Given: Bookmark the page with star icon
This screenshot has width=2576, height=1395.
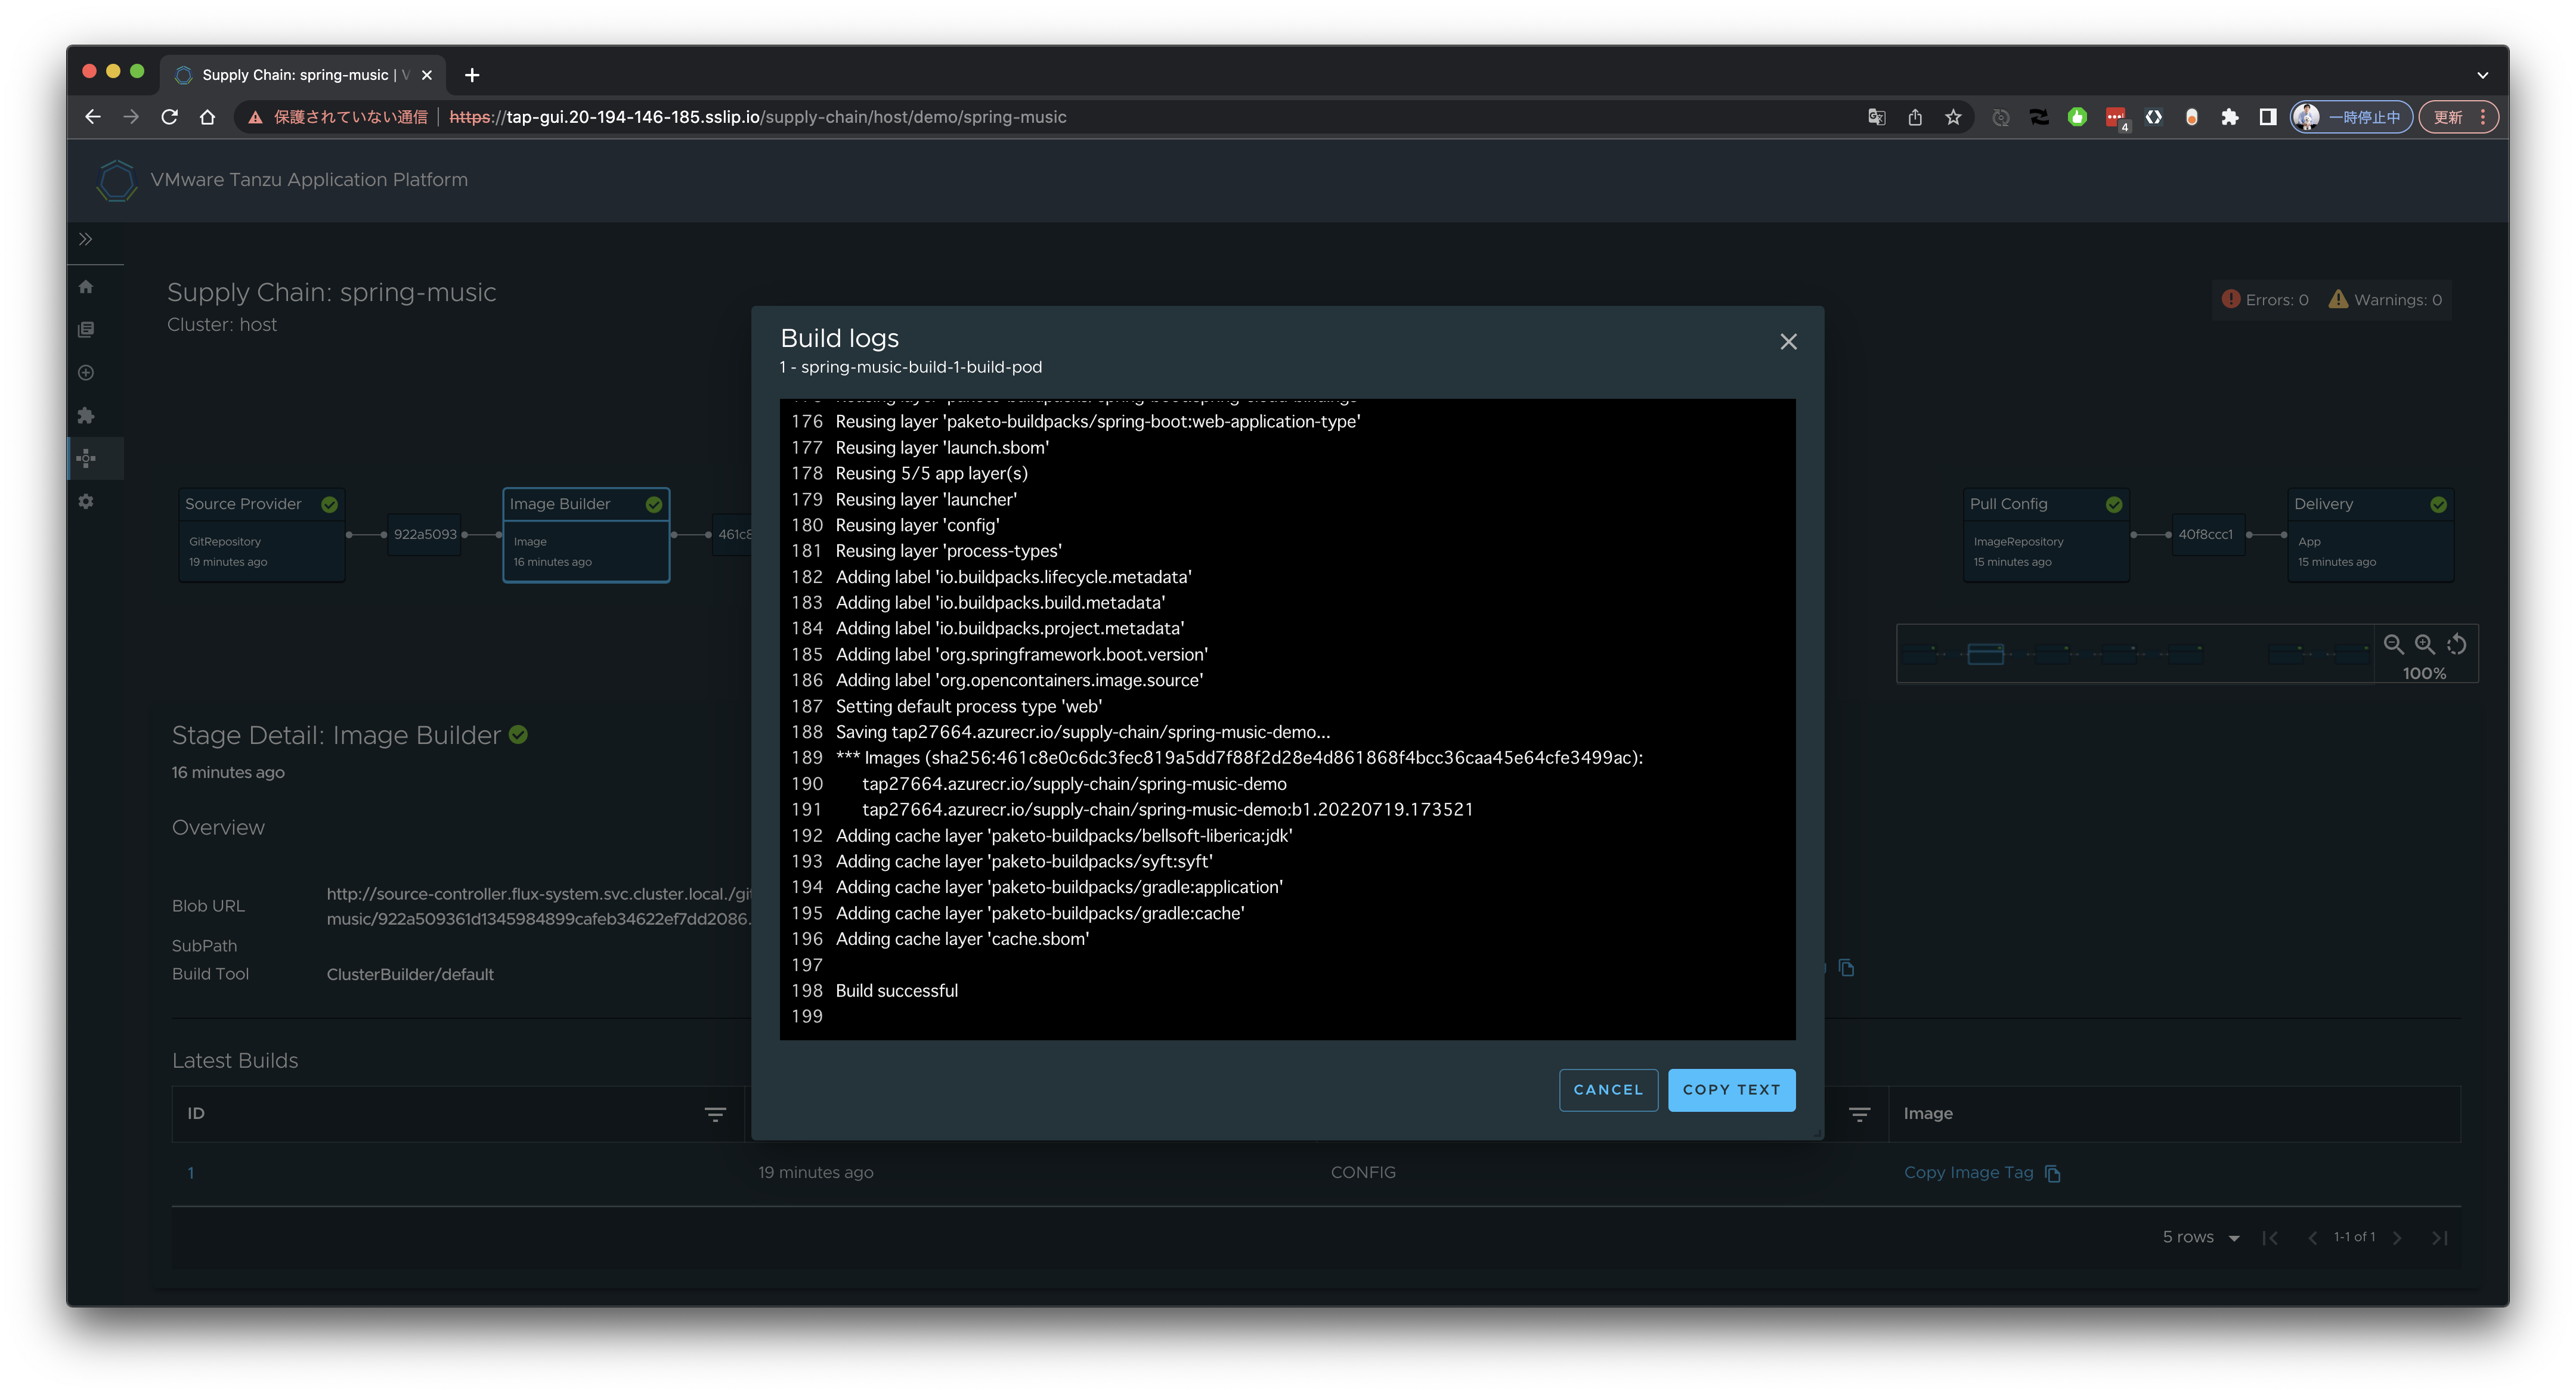Looking at the screenshot, I should pos(1953,117).
